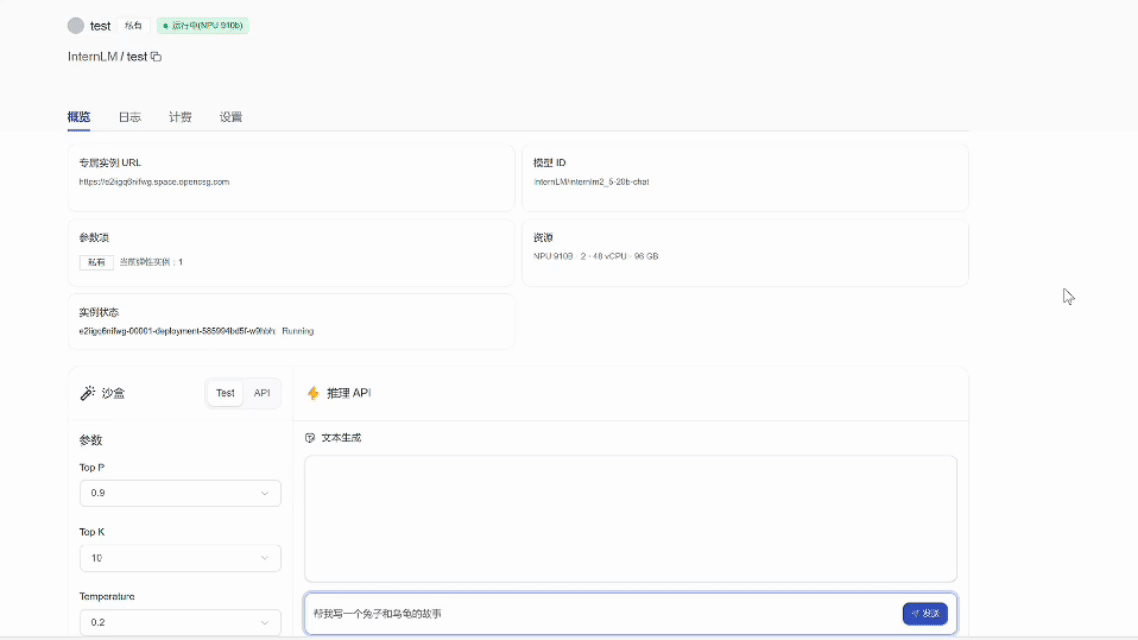Click the 私有 tag under 参数项
Image resolution: width=1138 pixels, height=640 pixels.
click(x=96, y=261)
